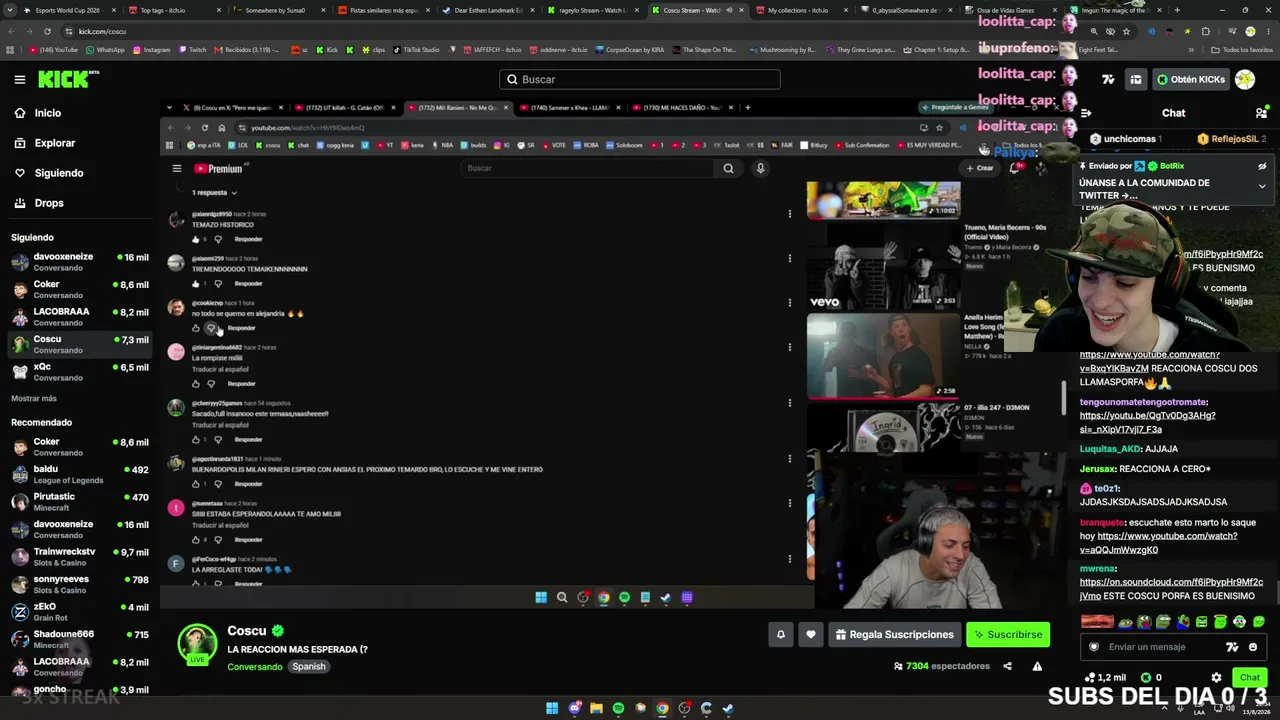Open Spotify from the Windows taskbar
The image size is (1280, 720).
618,708
